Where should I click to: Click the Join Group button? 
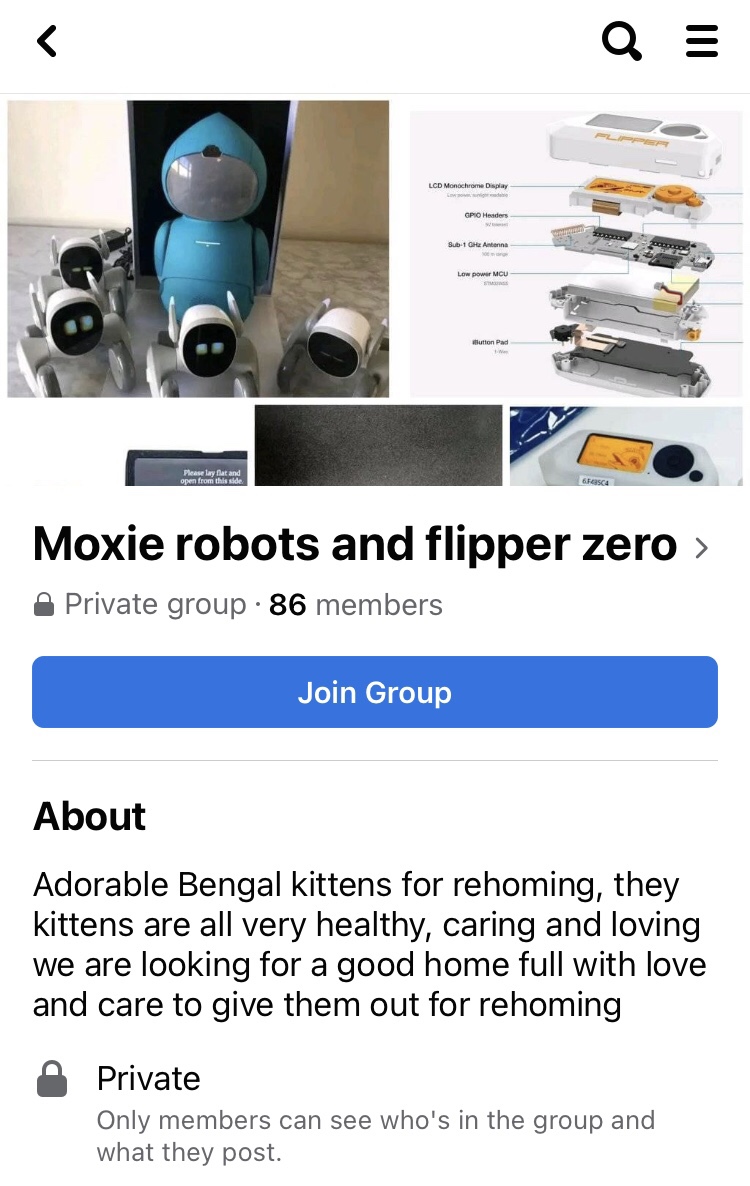click(375, 692)
